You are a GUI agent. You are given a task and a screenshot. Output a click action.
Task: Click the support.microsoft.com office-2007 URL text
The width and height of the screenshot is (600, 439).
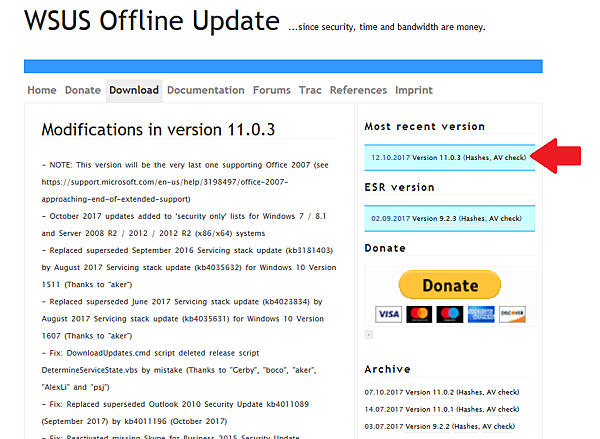tap(165, 191)
